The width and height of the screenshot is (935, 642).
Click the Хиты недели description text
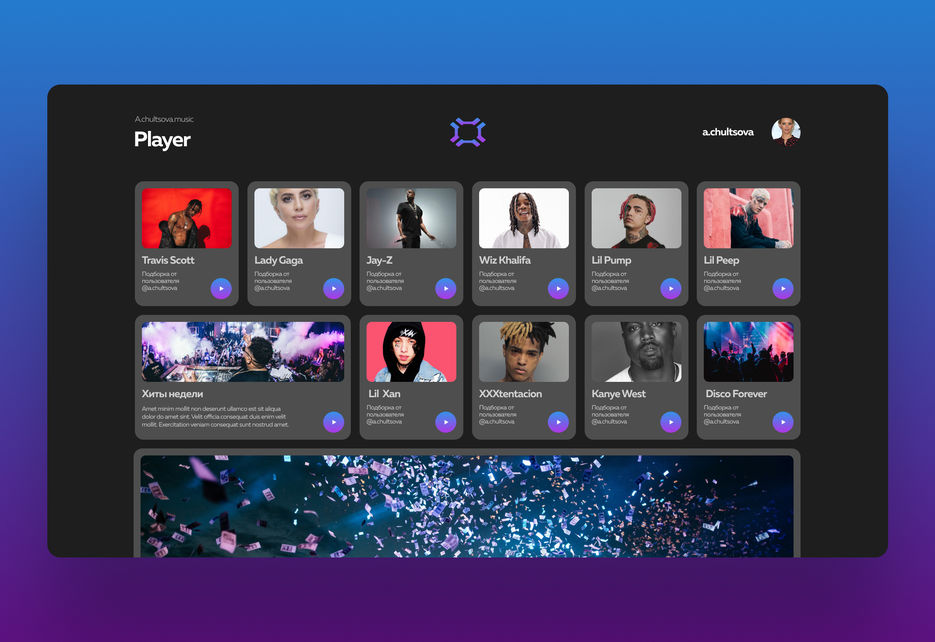[215, 417]
